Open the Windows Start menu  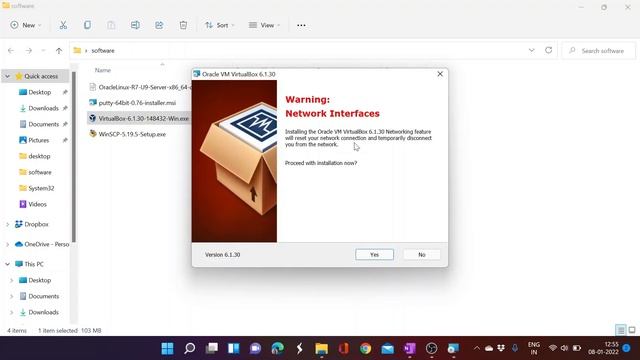click(x=167, y=348)
